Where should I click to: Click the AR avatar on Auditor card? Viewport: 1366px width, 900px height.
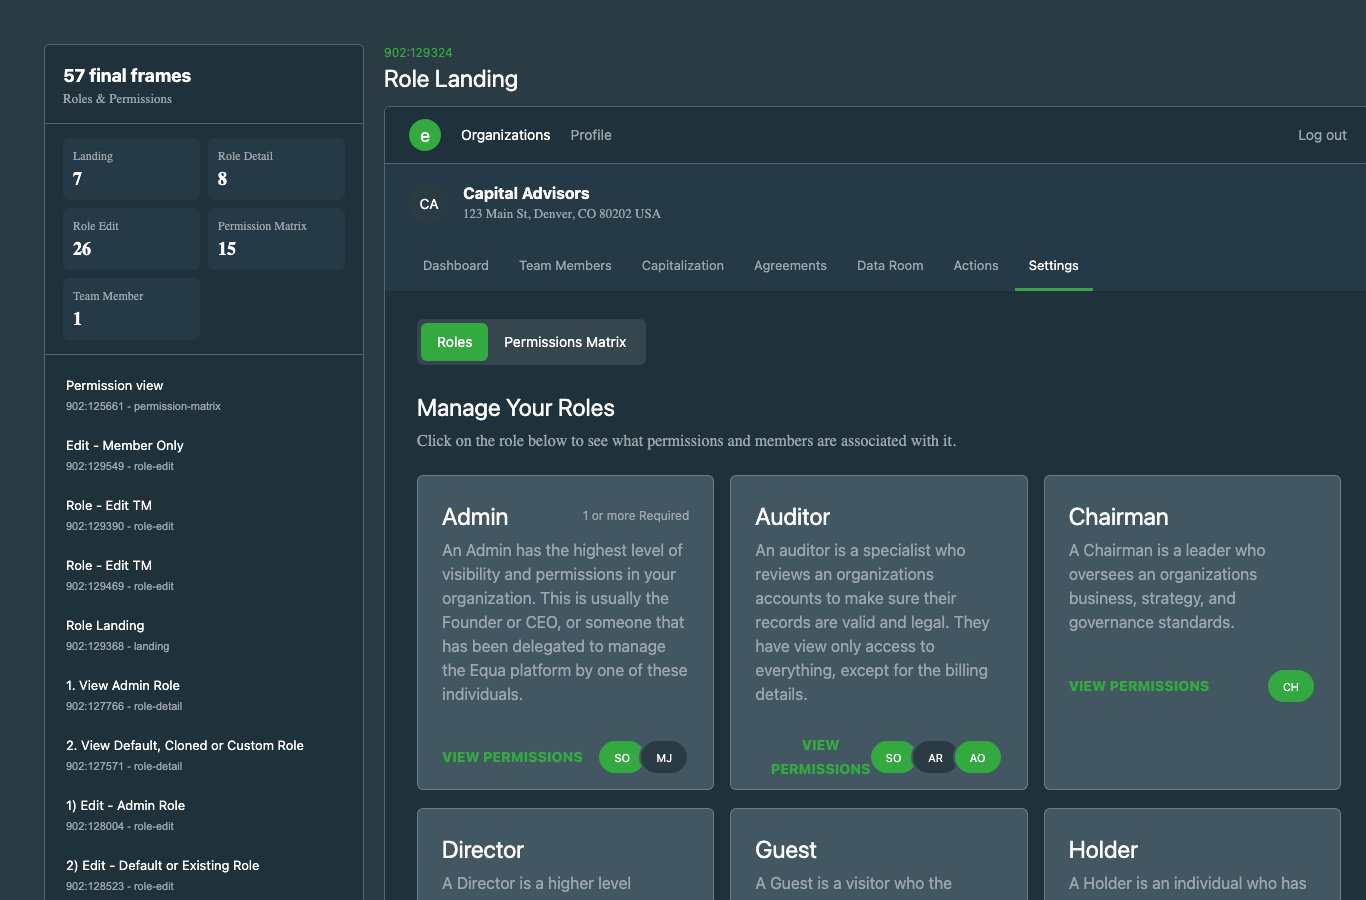[x=935, y=757]
